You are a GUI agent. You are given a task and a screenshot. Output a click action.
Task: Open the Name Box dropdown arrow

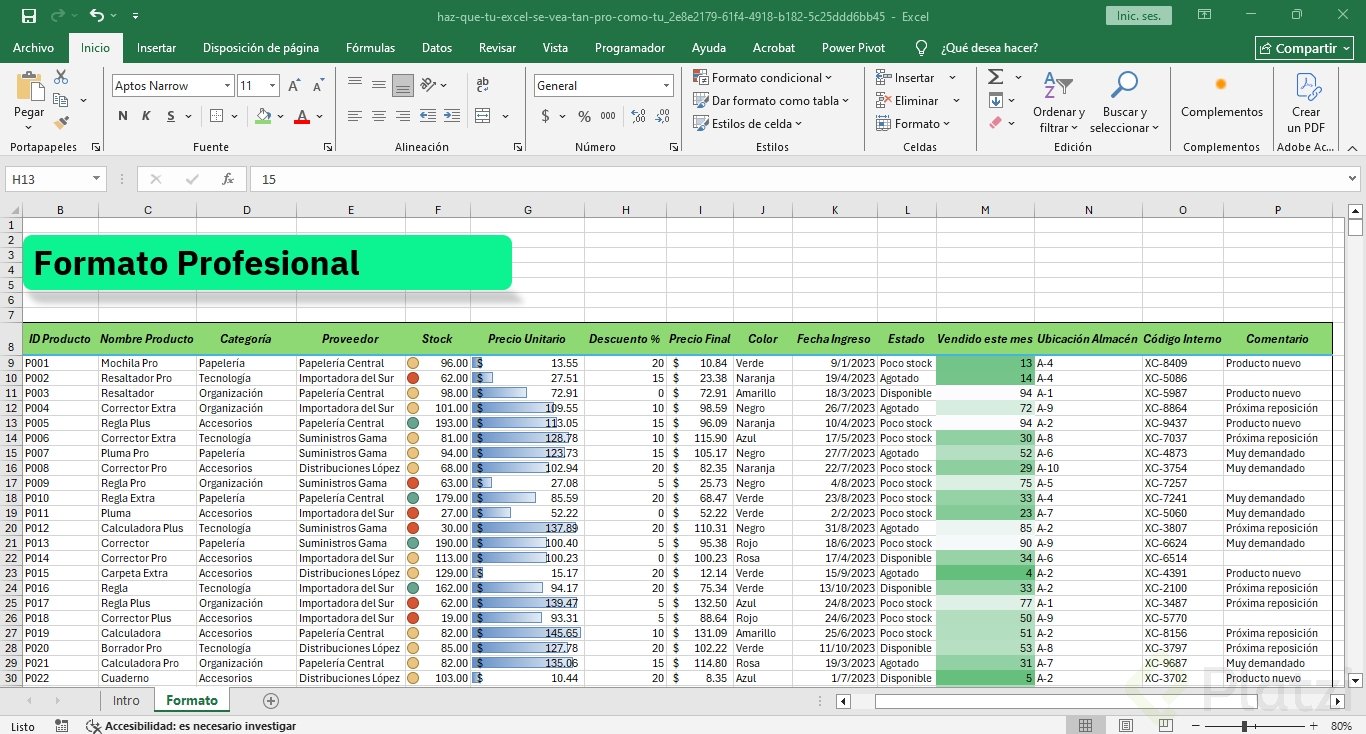point(97,179)
